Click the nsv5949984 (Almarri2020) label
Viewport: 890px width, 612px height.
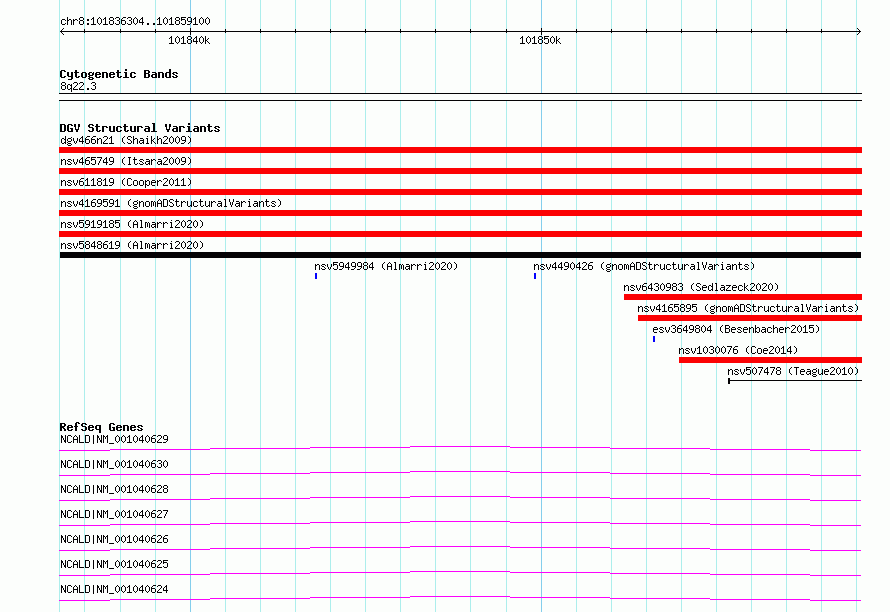386,266
